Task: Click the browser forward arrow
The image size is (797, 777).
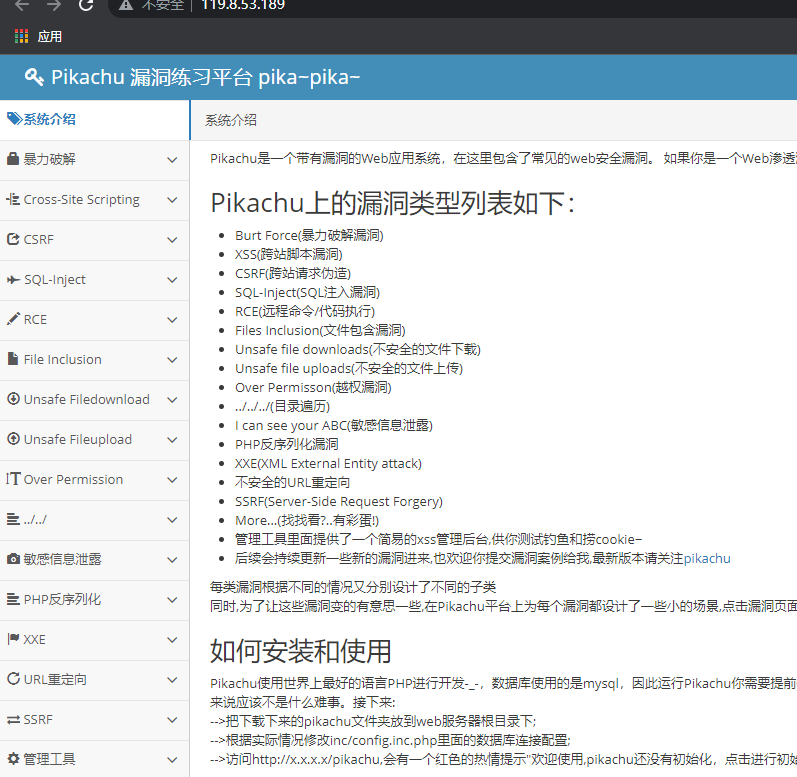Action: point(53,5)
